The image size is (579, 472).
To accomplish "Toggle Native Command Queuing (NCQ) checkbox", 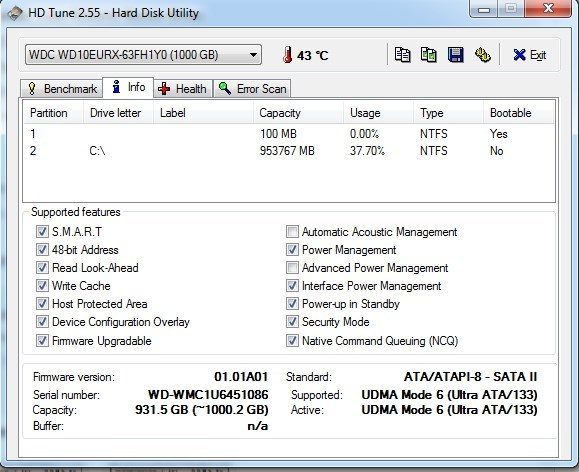I will click(292, 341).
